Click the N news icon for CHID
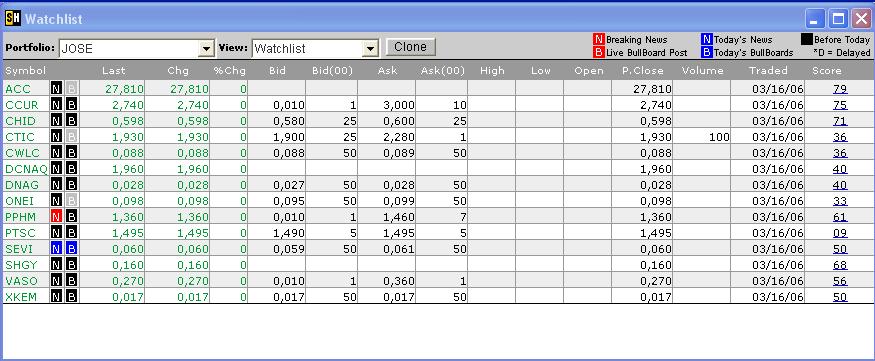 click(56, 121)
